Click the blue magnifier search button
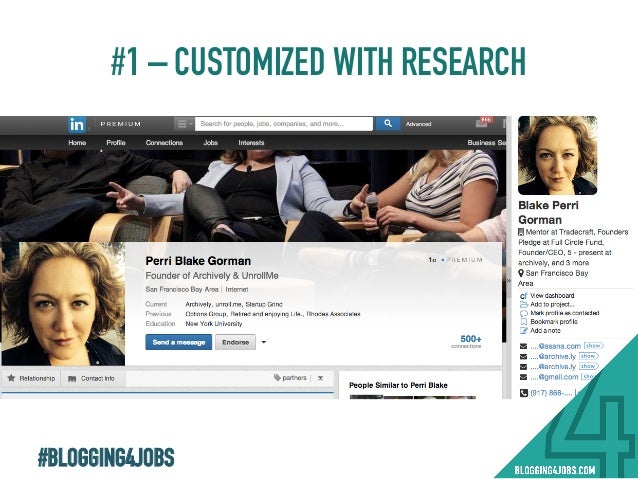The image size is (638, 479). click(x=388, y=124)
